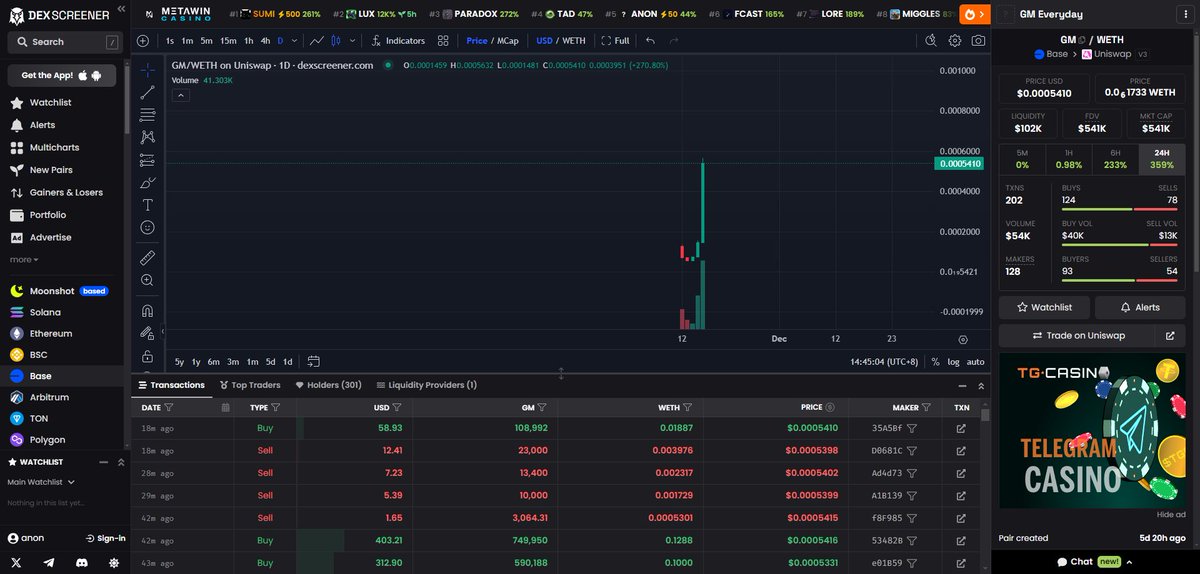Screen dimensions: 1200x574
Task: Hide ad link under Telegram Casino
Action: 1171,514
